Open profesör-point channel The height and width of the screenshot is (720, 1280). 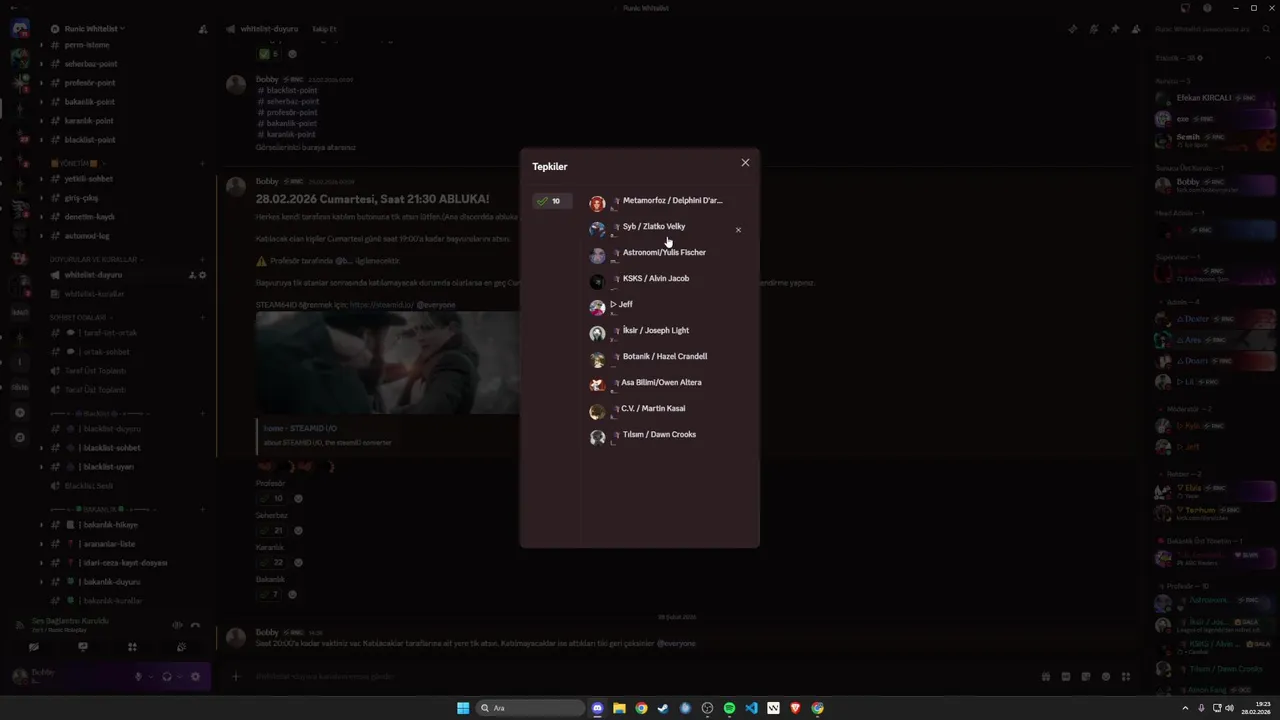(90, 83)
